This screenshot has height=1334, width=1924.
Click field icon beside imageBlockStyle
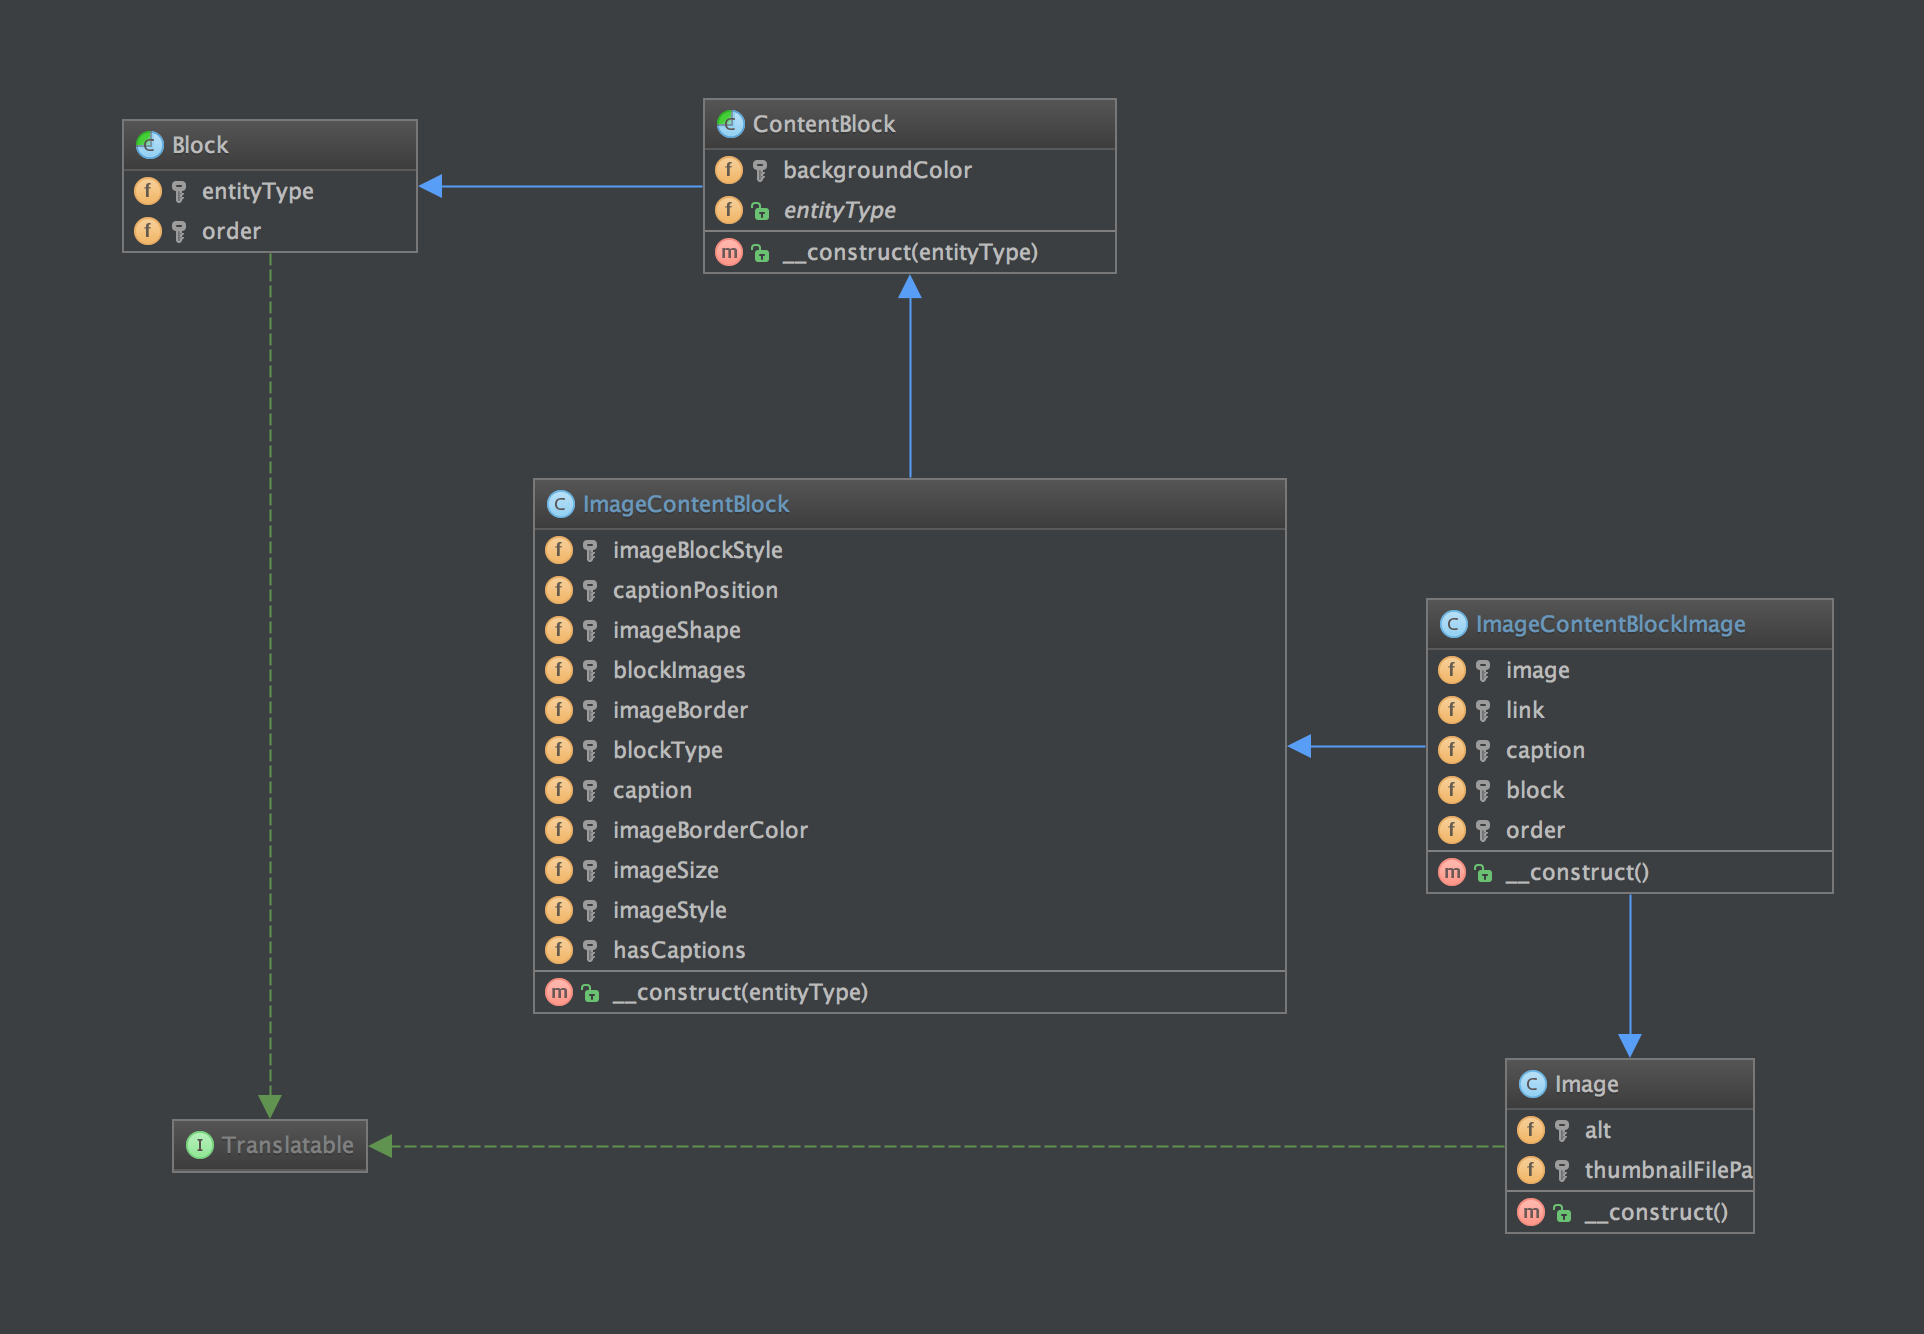(x=559, y=550)
